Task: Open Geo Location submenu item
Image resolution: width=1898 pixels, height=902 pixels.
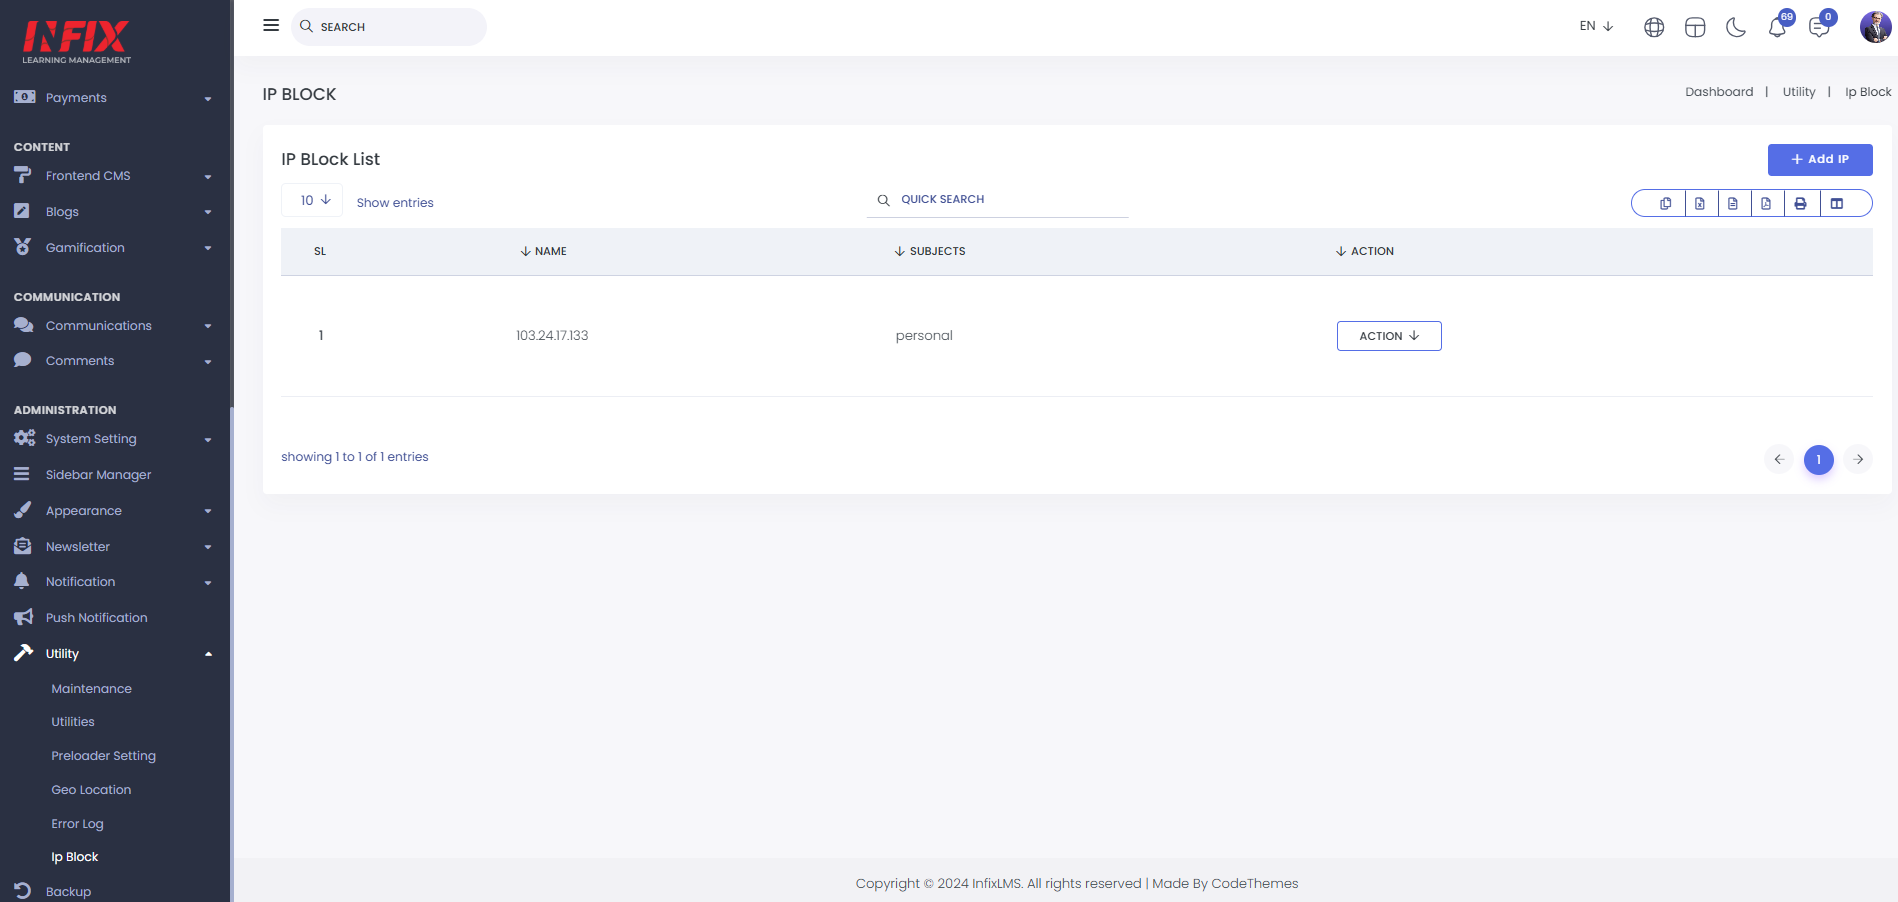Action: pyautogui.click(x=91, y=789)
